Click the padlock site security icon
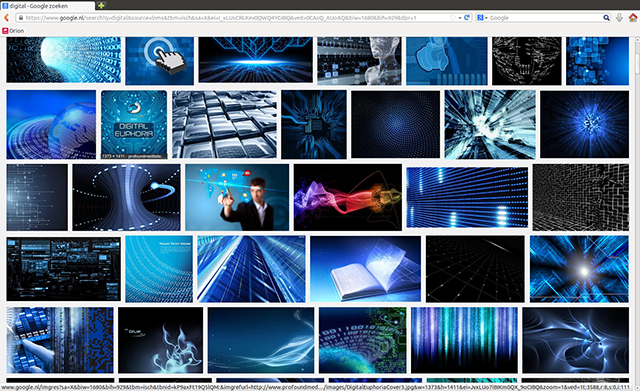This screenshot has width=640, height=391. point(20,18)
